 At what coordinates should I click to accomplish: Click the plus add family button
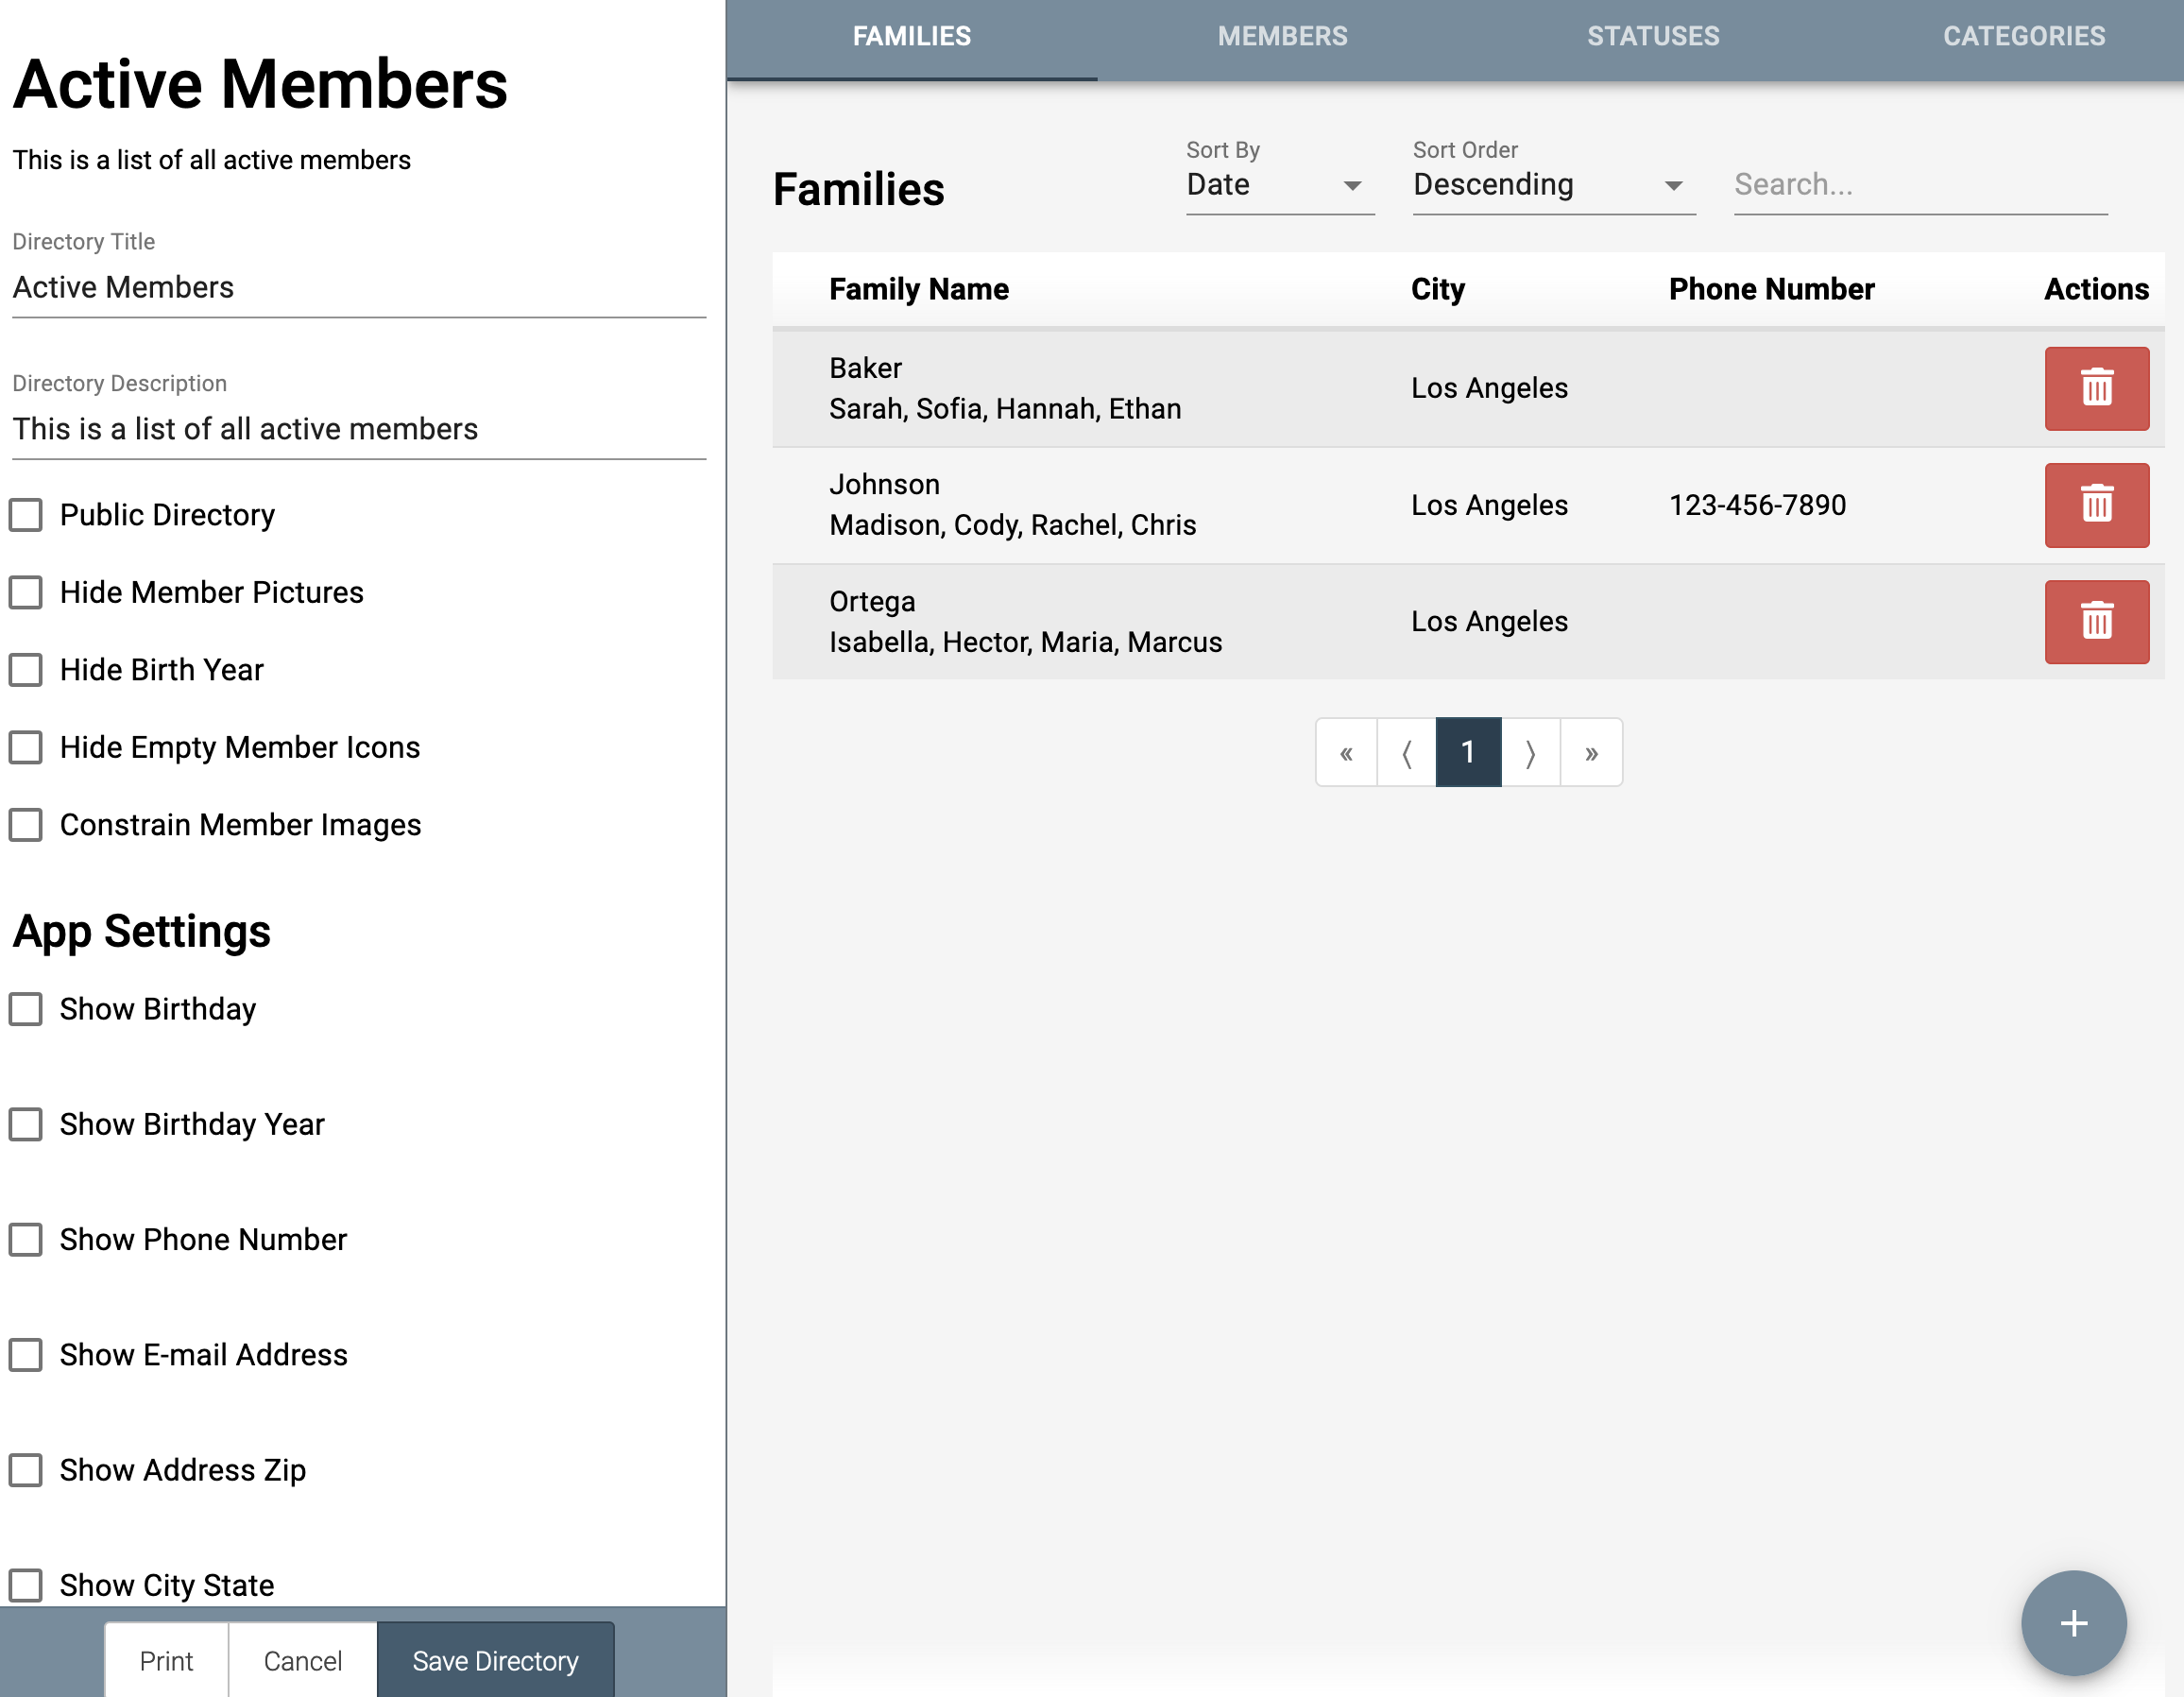[x=2073, y=1622]
